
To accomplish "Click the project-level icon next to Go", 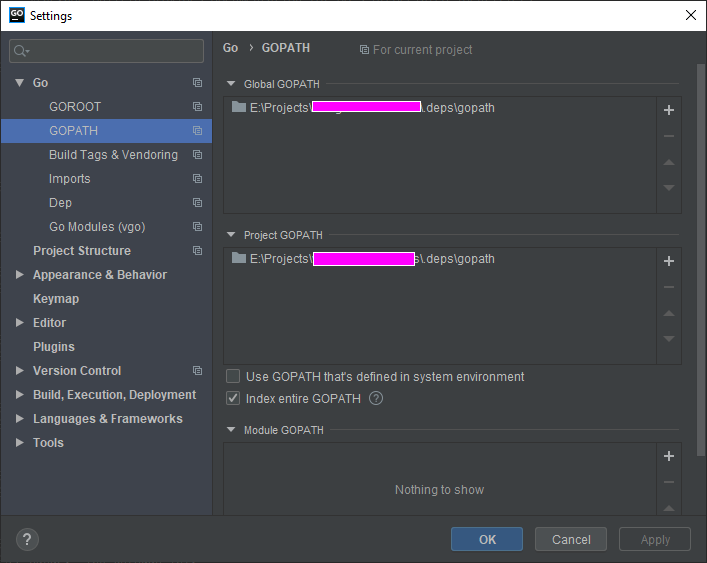I will pos(197,82).
